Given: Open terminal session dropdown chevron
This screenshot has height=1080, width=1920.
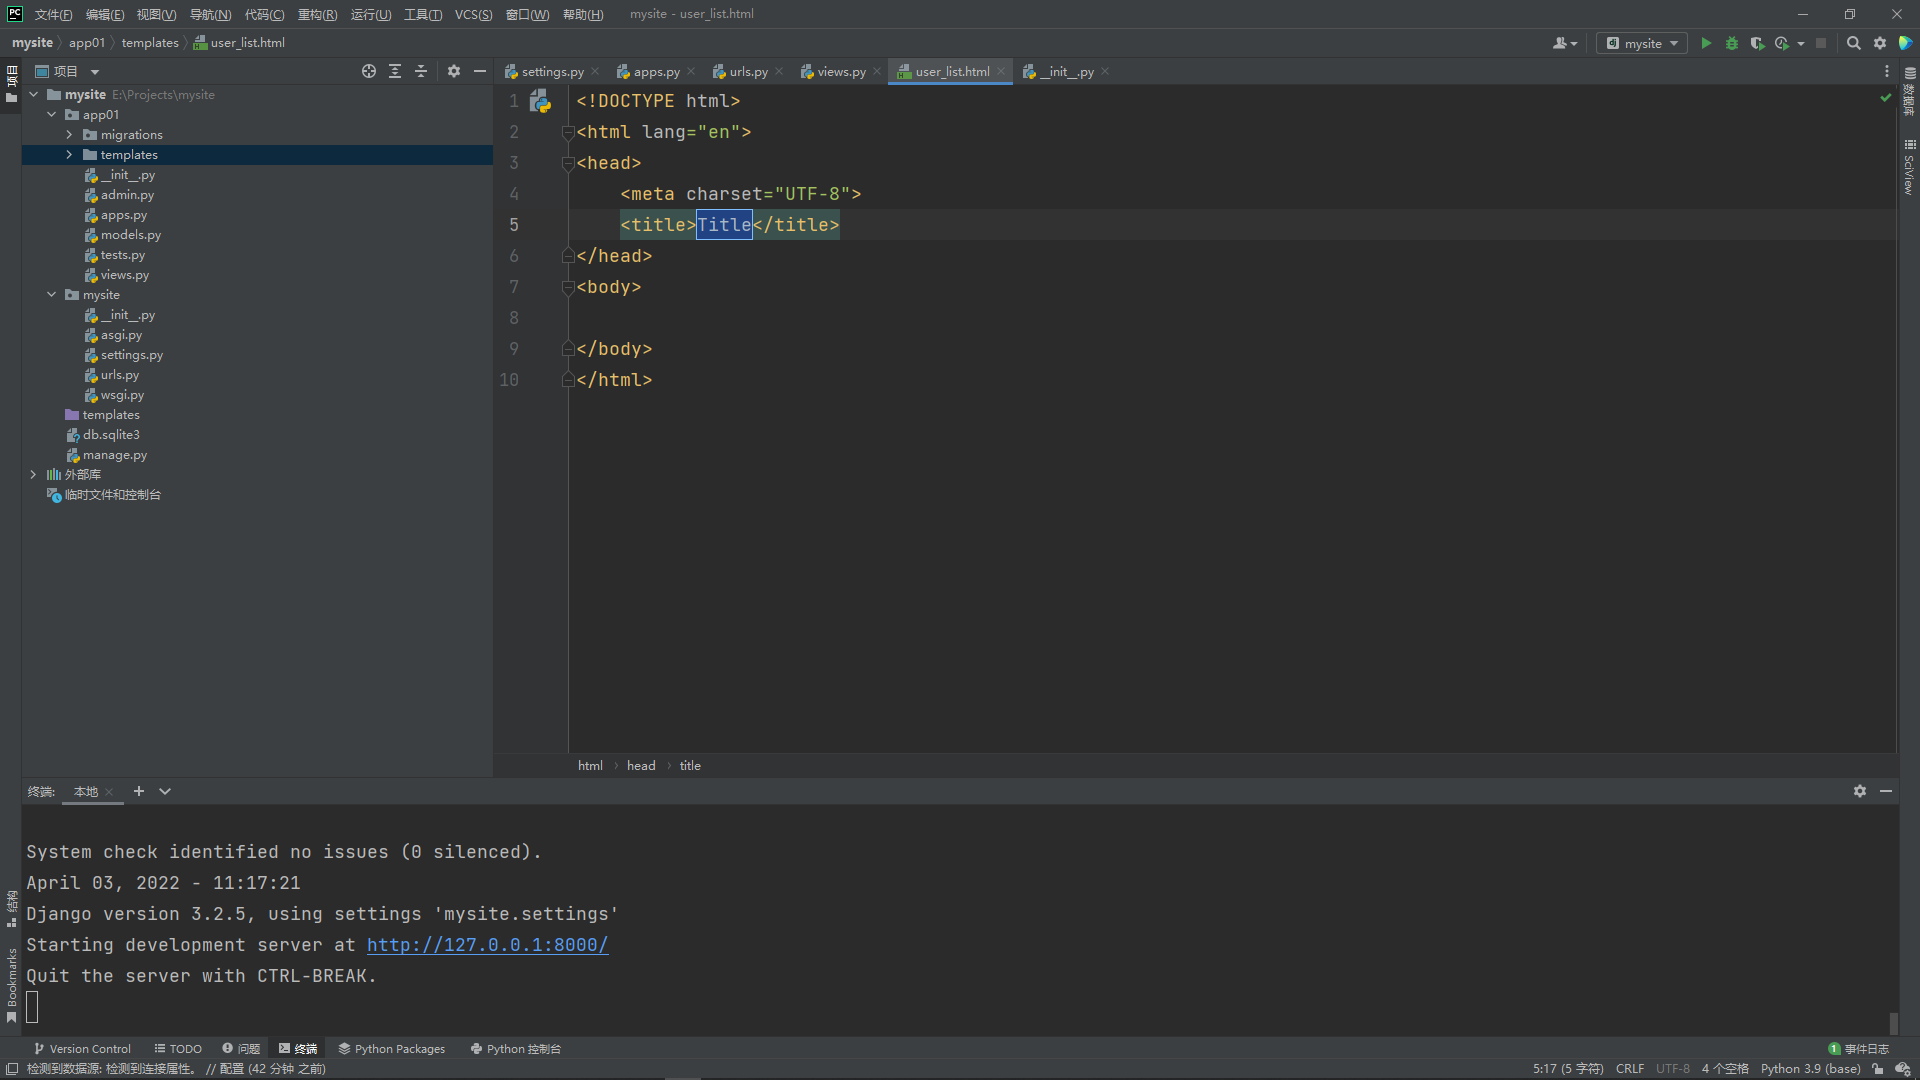Looking at the screenshot, I should pyautogui.click(x=165, y=791).
